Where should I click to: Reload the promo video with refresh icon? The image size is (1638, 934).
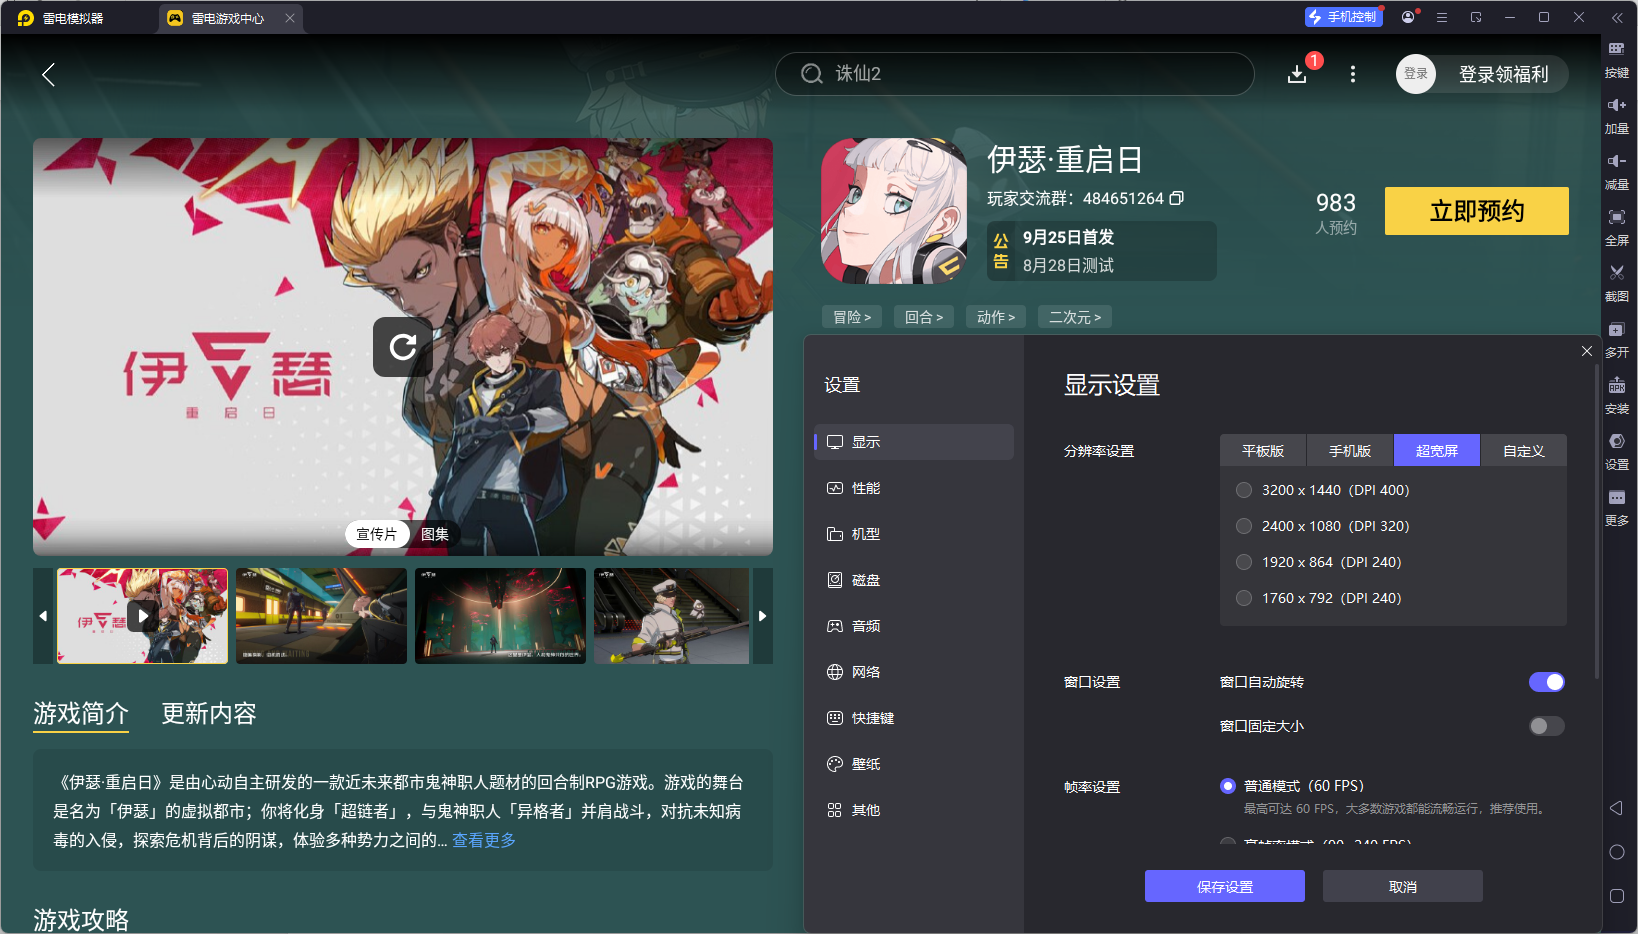[x=403, y=347]
